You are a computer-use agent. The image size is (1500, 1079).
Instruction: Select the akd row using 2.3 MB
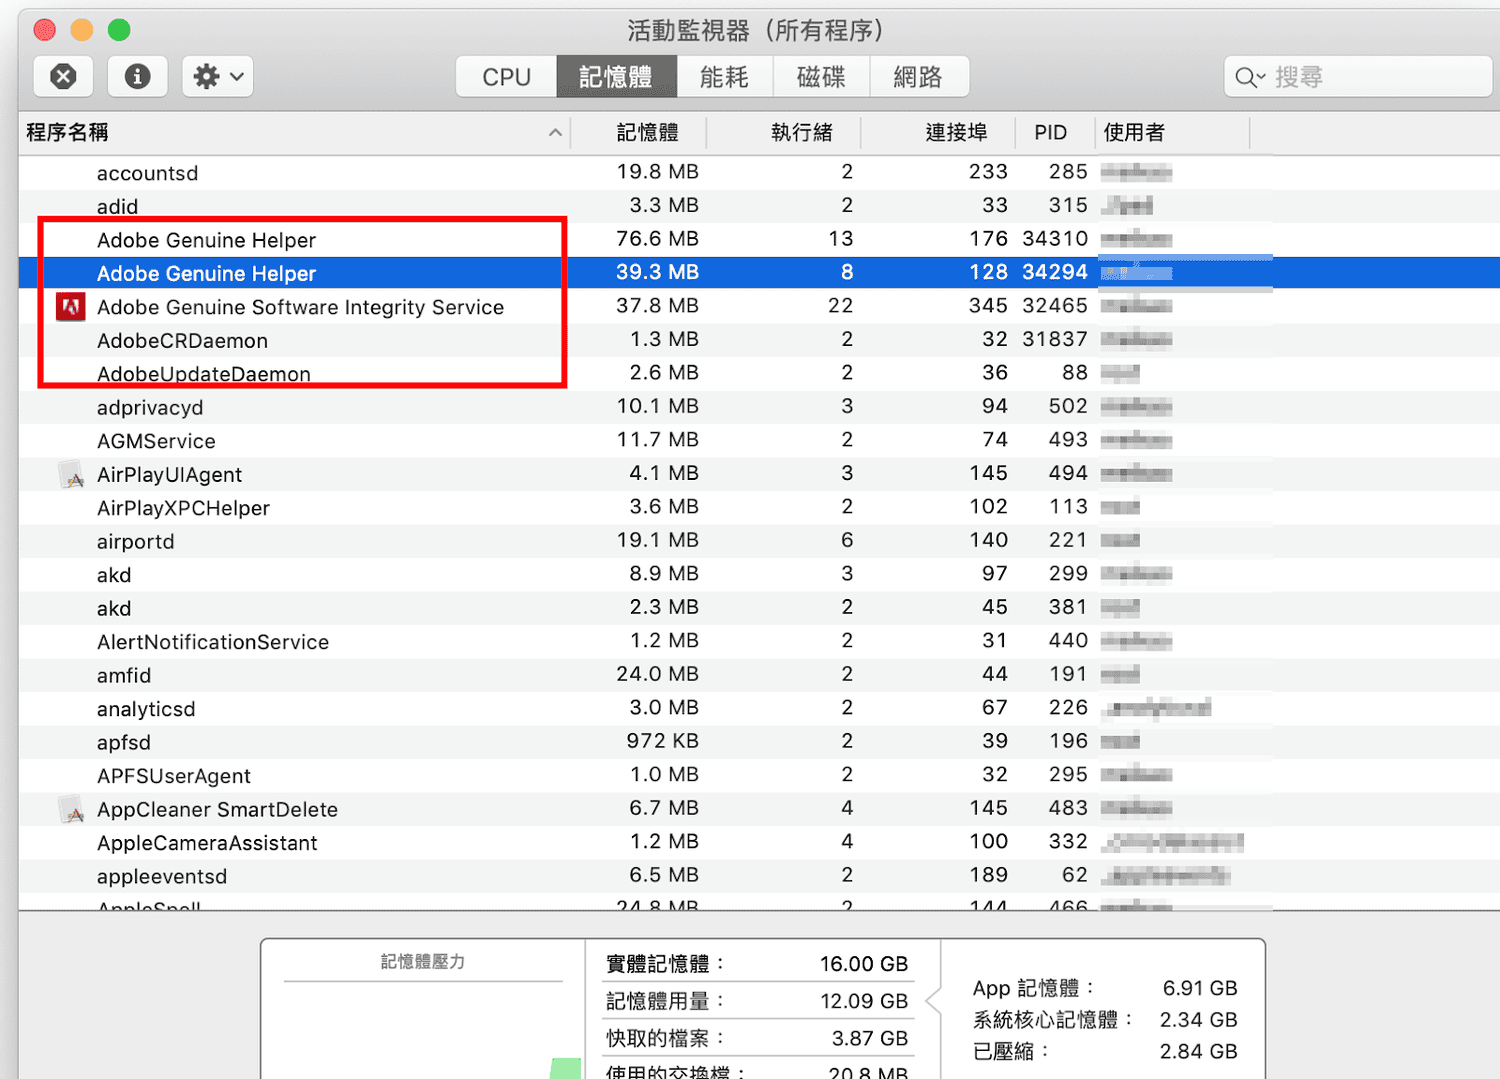coord(759,609)
